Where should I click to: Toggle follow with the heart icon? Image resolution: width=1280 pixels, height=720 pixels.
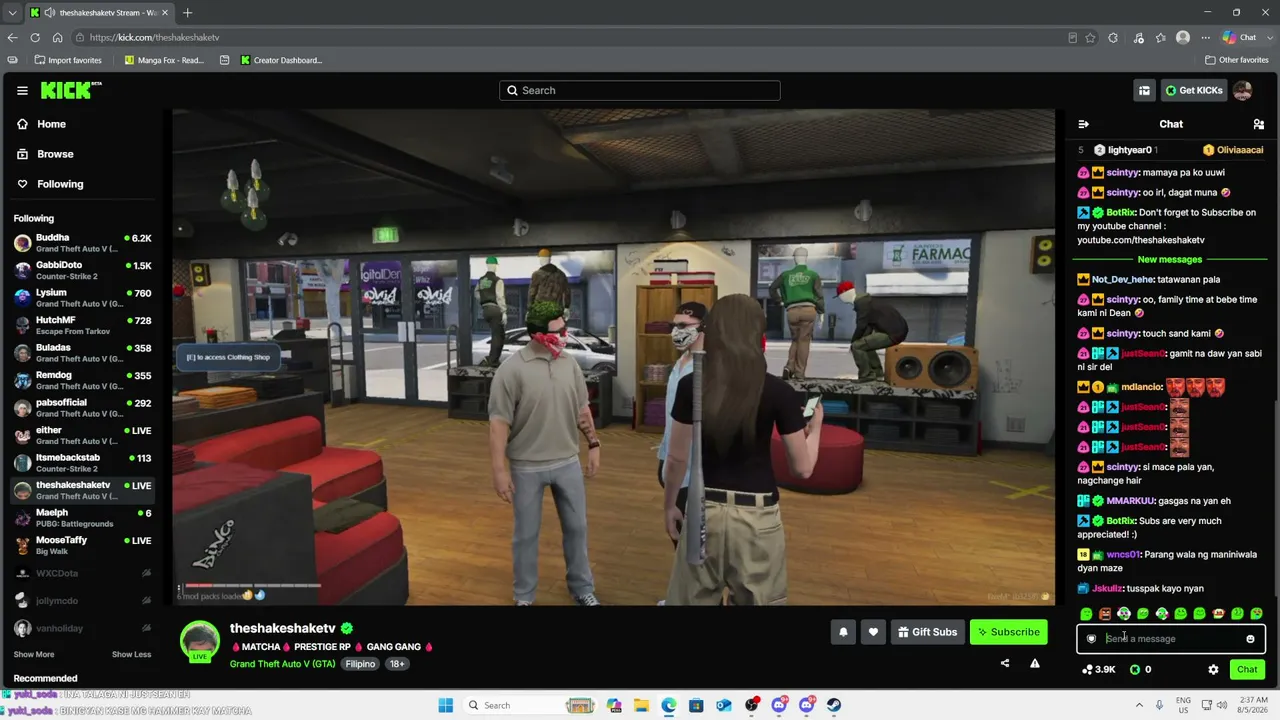tap(873, 632)
